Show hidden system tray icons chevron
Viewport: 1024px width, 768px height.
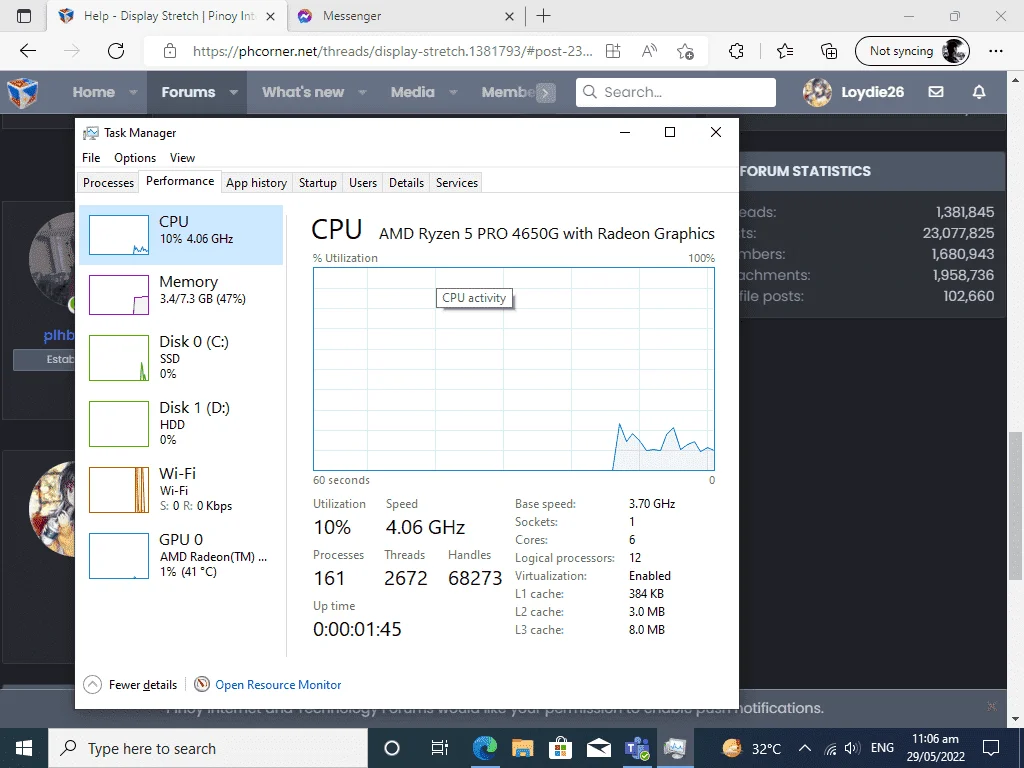[805, 748]
